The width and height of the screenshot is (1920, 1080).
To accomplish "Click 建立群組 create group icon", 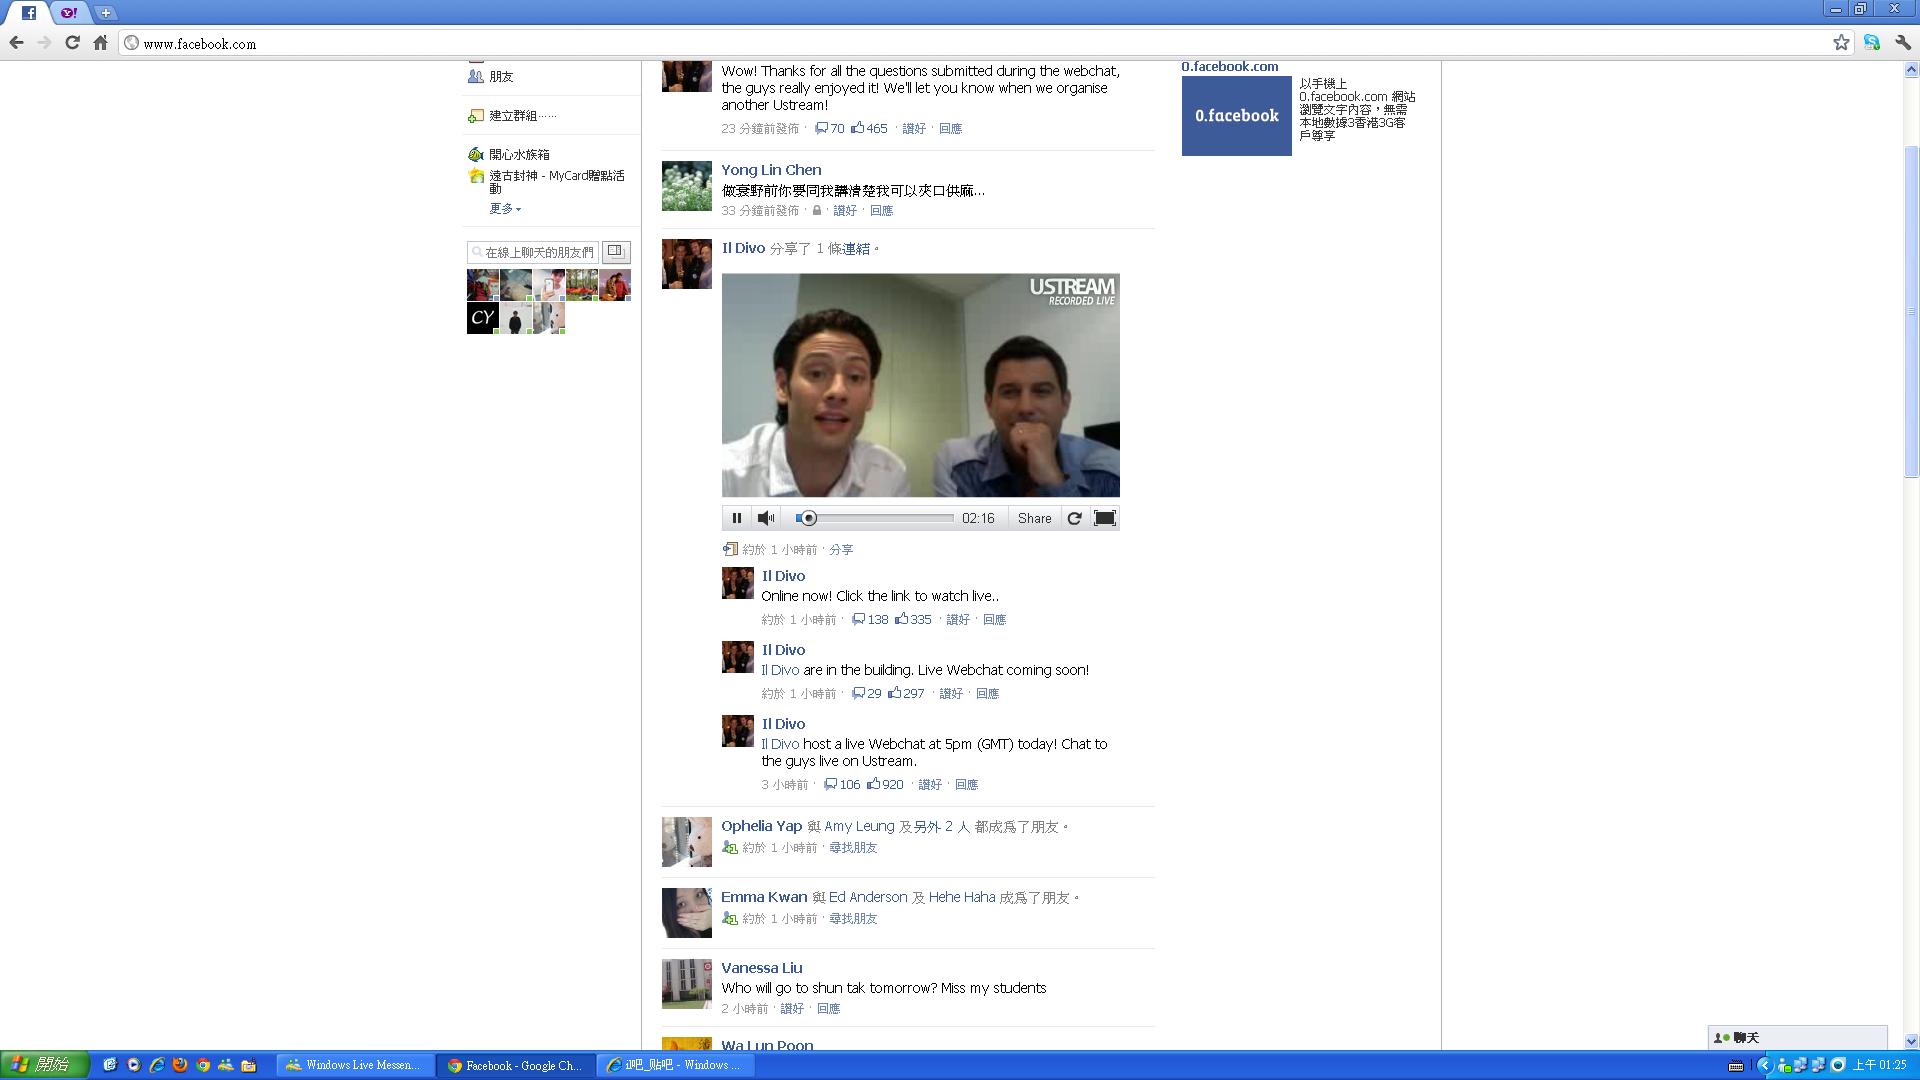I will tap(476, 116).
